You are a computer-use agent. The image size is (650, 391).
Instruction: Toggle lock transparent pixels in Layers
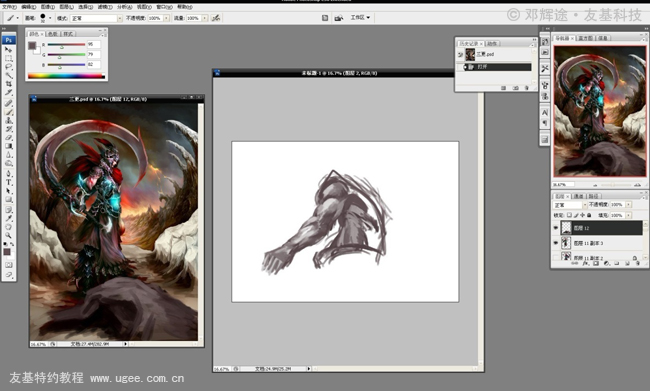[569, 215]
